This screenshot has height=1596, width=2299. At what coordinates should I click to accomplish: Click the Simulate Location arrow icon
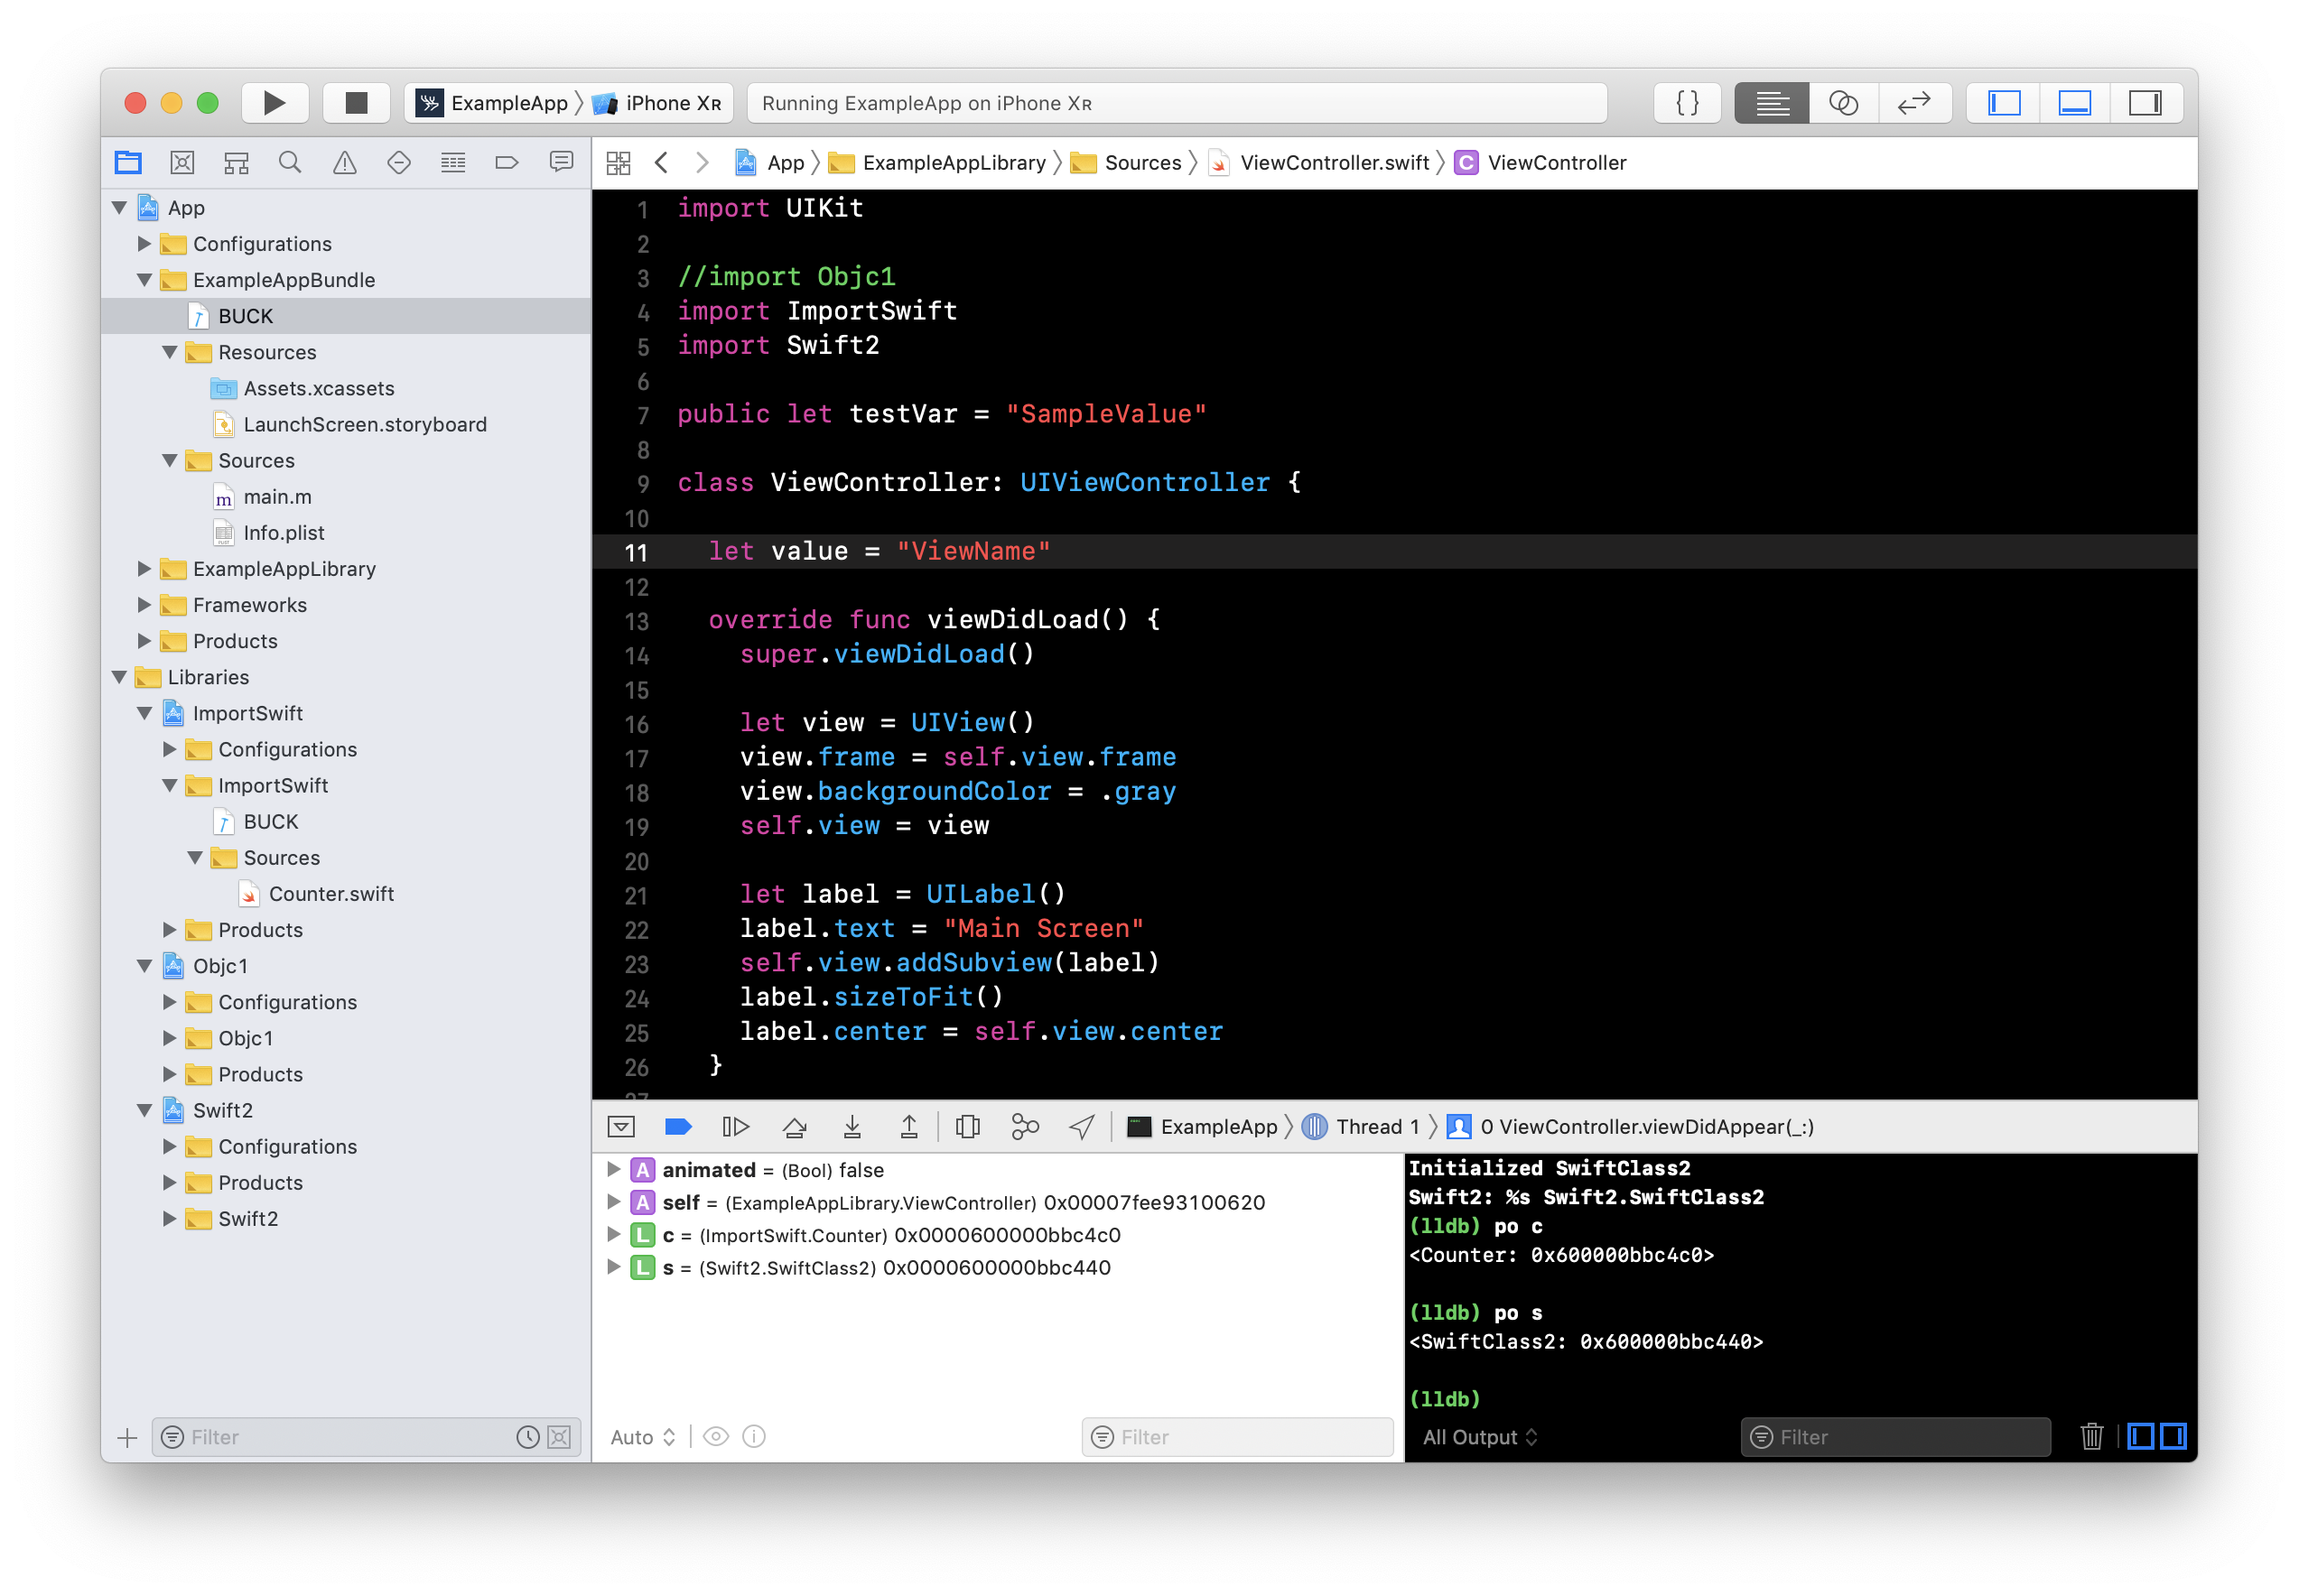(1082, 1127)
